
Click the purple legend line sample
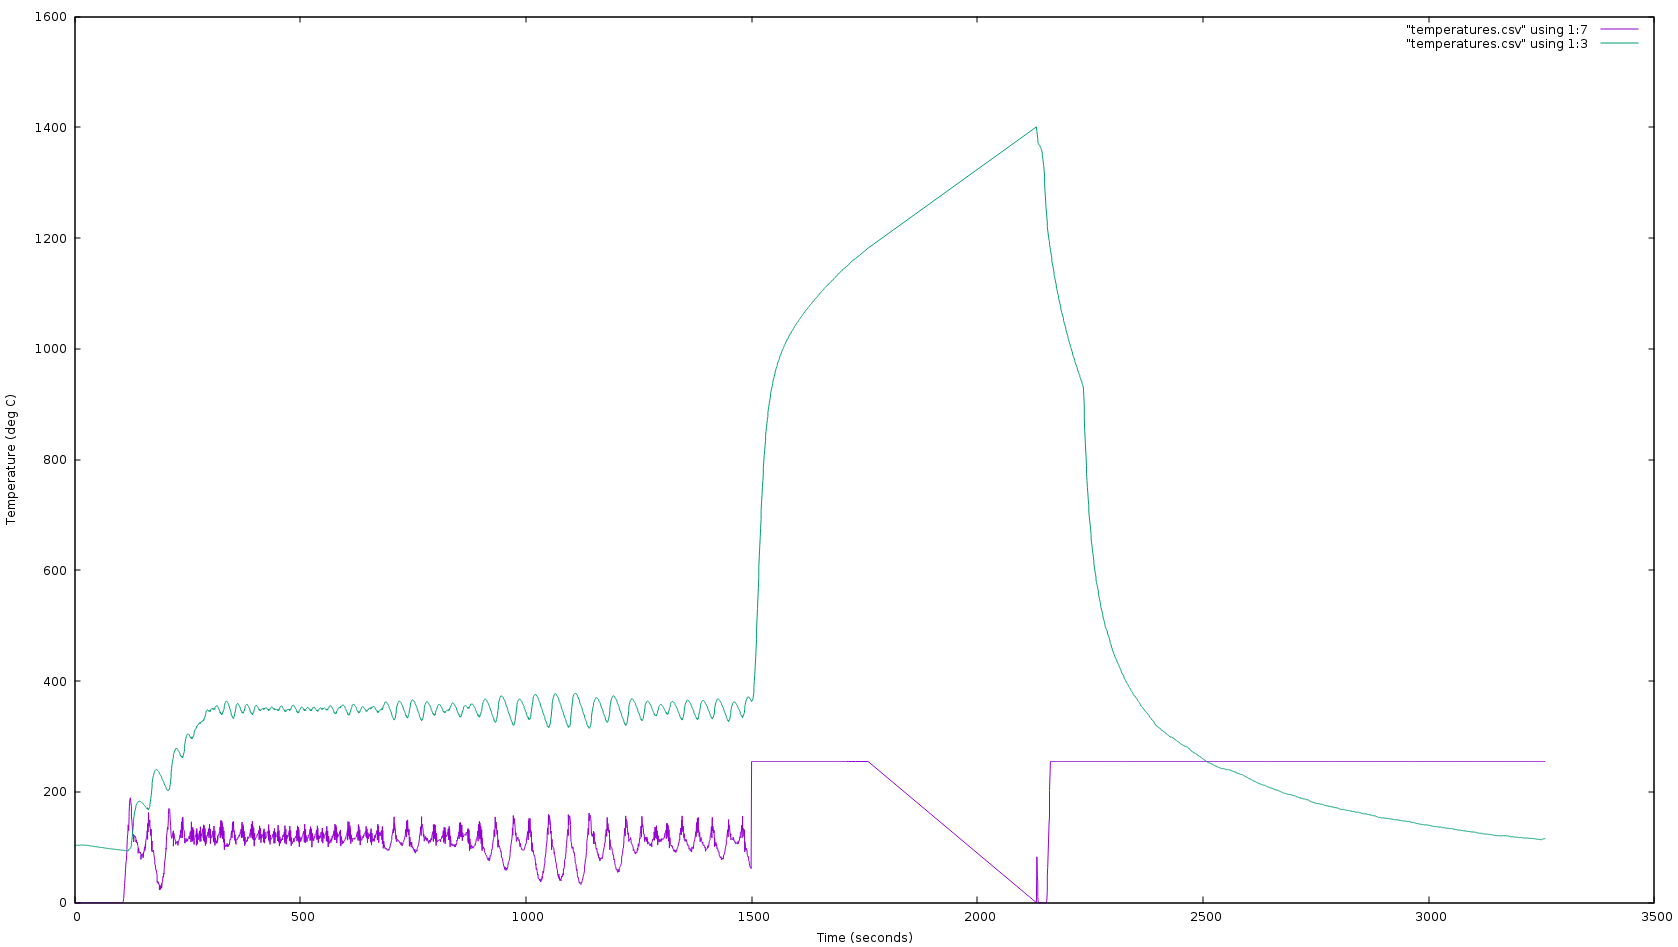tap(1619, 30)
